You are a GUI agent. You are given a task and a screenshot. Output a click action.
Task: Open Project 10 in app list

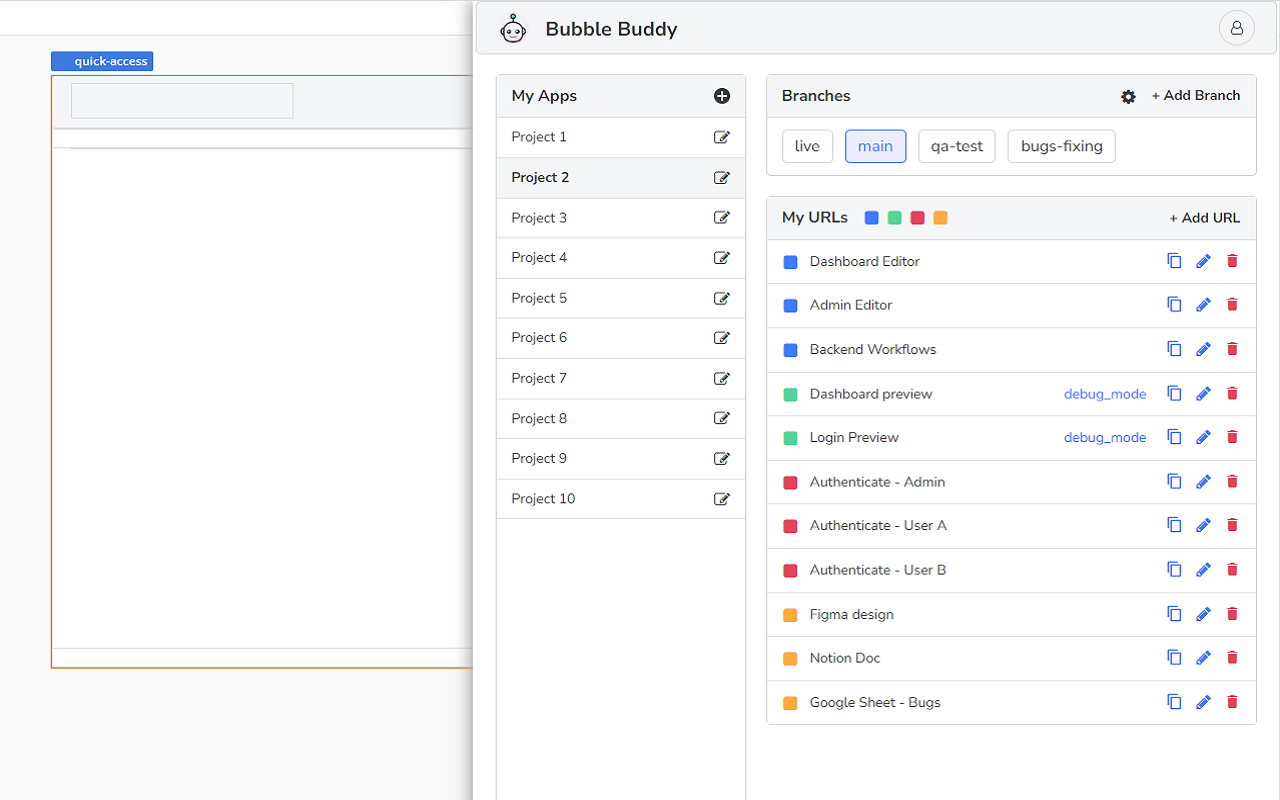click(x=543, y=499)
